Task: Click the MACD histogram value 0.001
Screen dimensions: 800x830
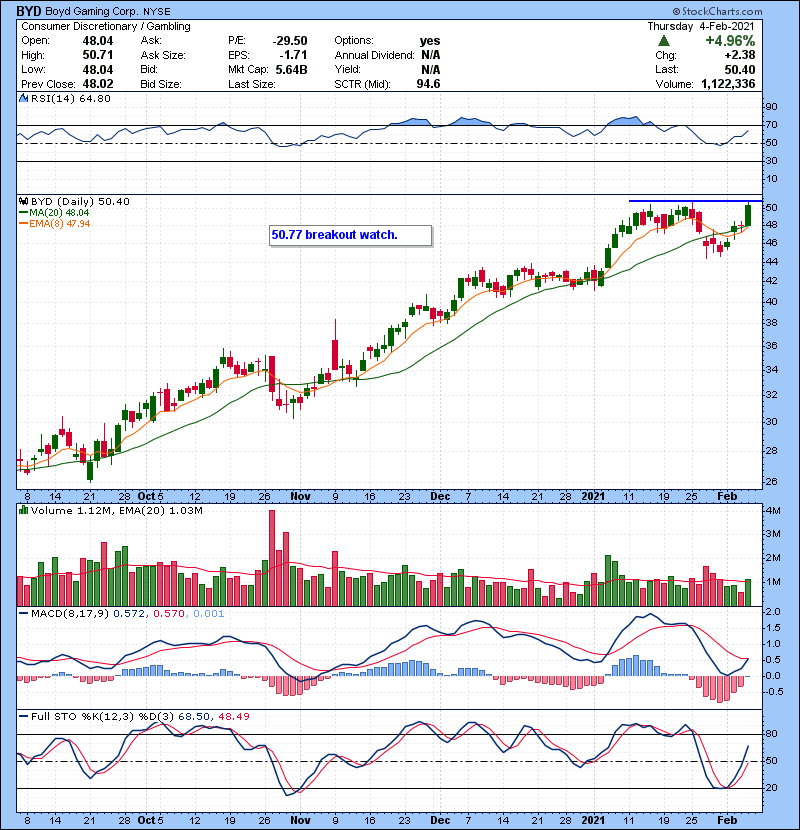Action: click(209, 614)
